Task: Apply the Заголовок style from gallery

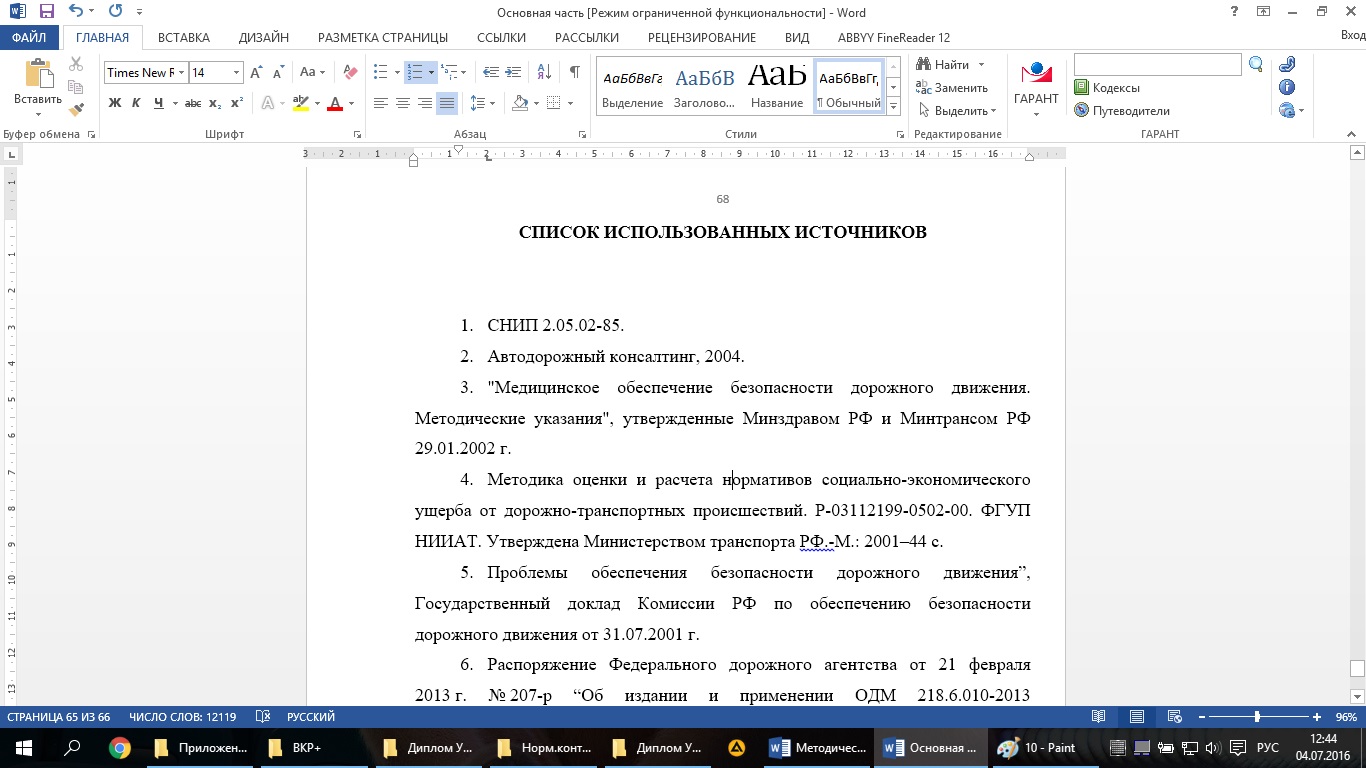Action: 705,85
